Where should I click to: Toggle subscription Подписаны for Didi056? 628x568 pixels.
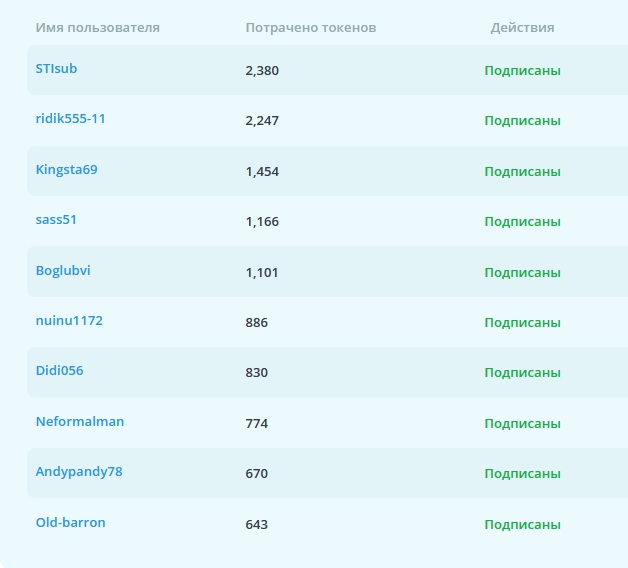point(522,373)
